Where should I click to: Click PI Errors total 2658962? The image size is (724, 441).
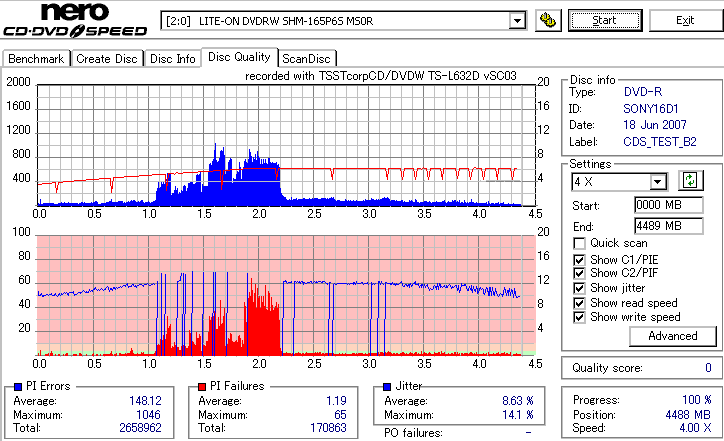(140, 428)
